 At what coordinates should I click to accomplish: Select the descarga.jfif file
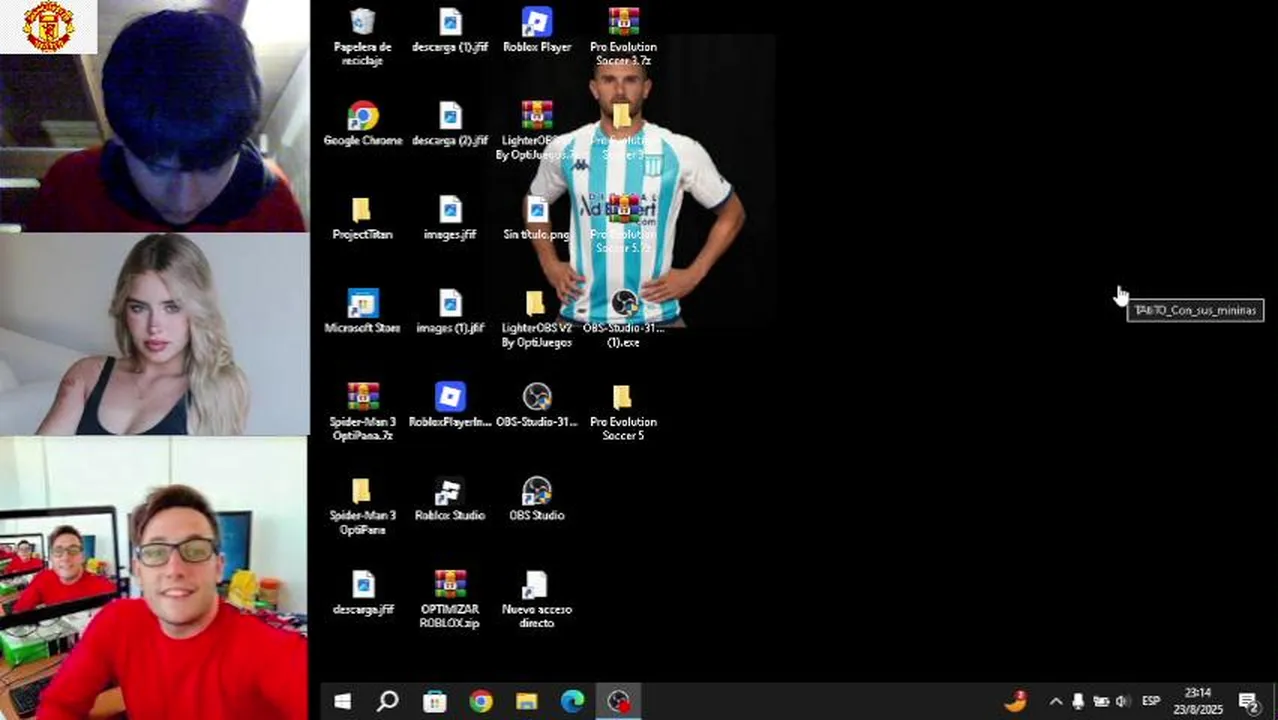363,593
